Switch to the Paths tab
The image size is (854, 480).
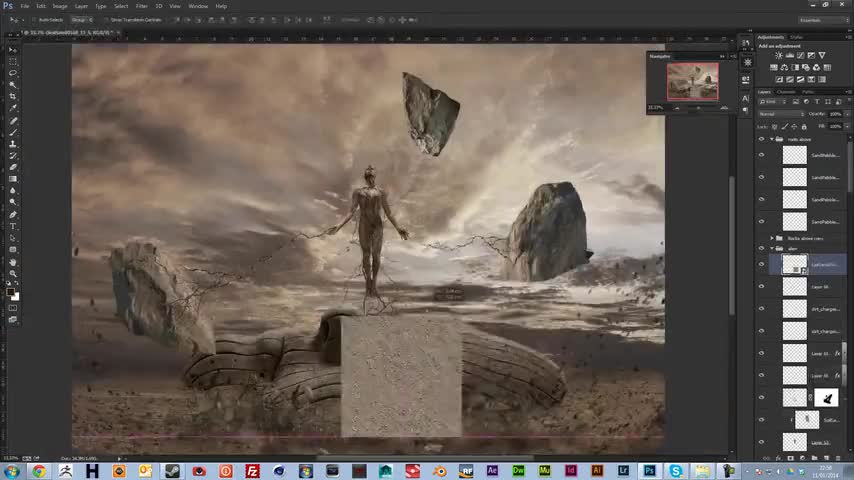808,92
